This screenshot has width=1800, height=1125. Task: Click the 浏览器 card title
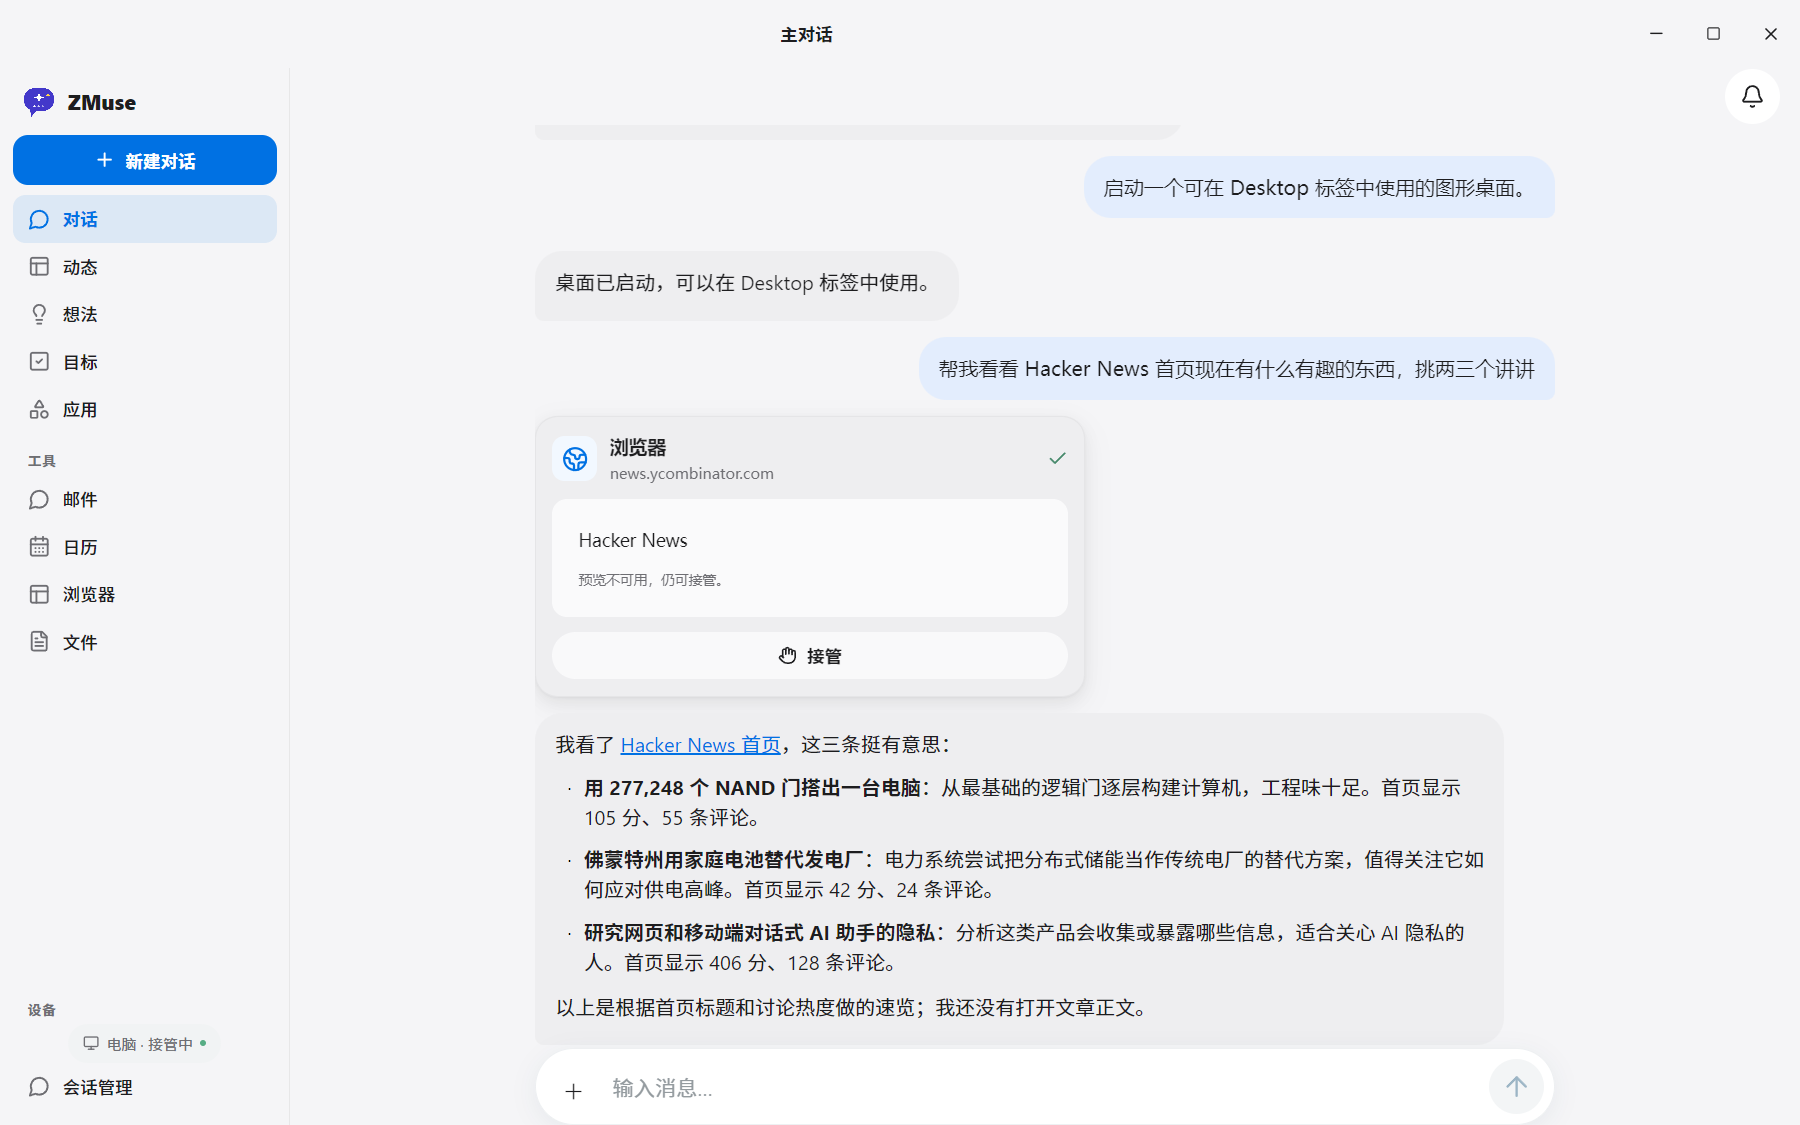point(638,448)
